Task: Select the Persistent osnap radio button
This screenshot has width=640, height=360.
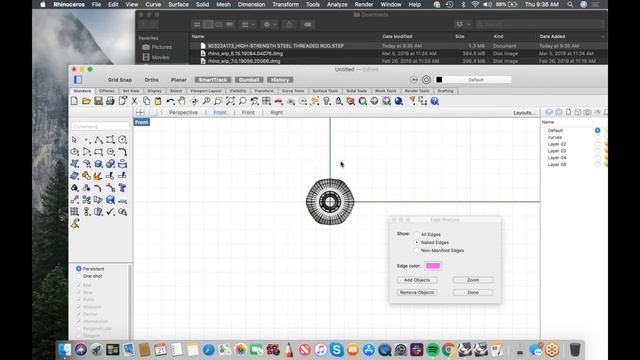Action: click(x=78, y=269)
